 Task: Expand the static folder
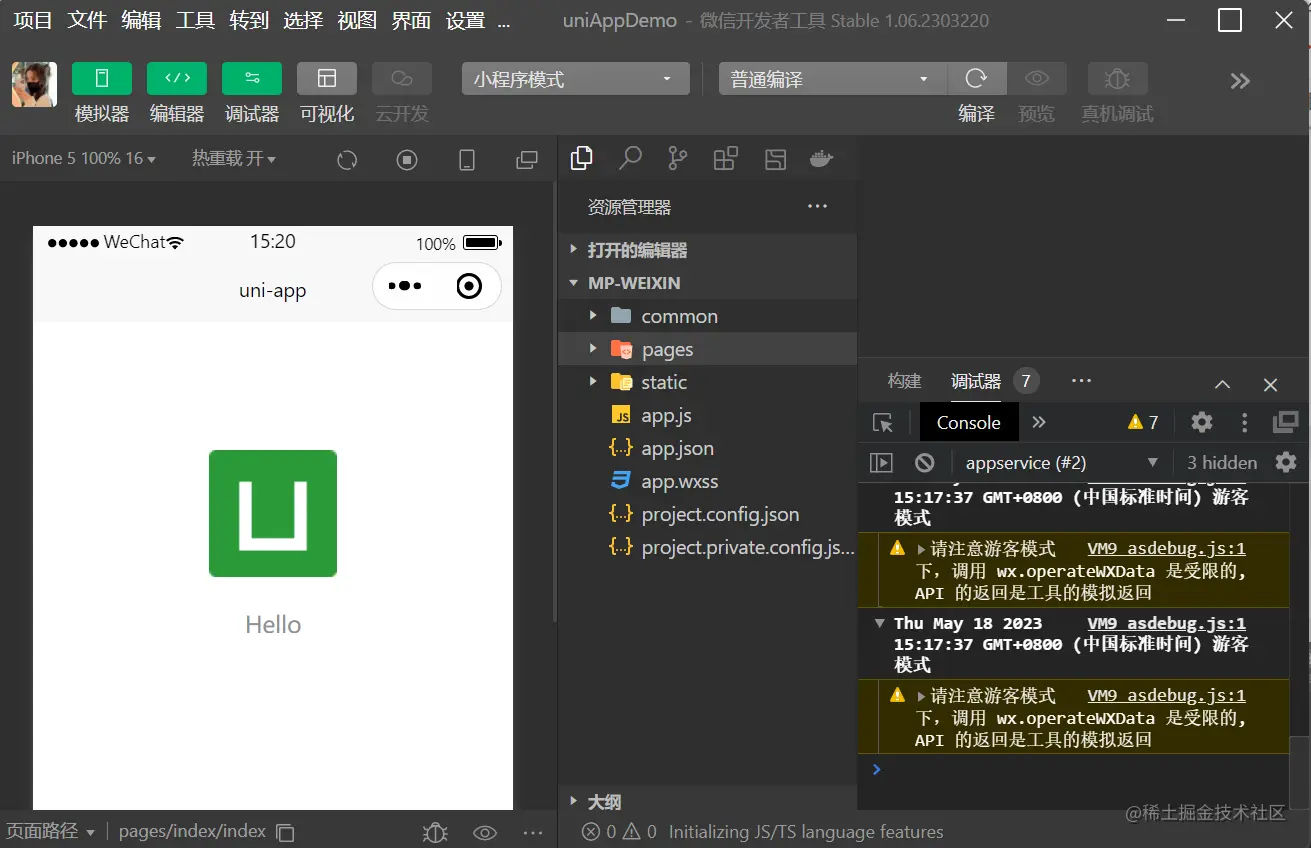(x=707, y=382)
